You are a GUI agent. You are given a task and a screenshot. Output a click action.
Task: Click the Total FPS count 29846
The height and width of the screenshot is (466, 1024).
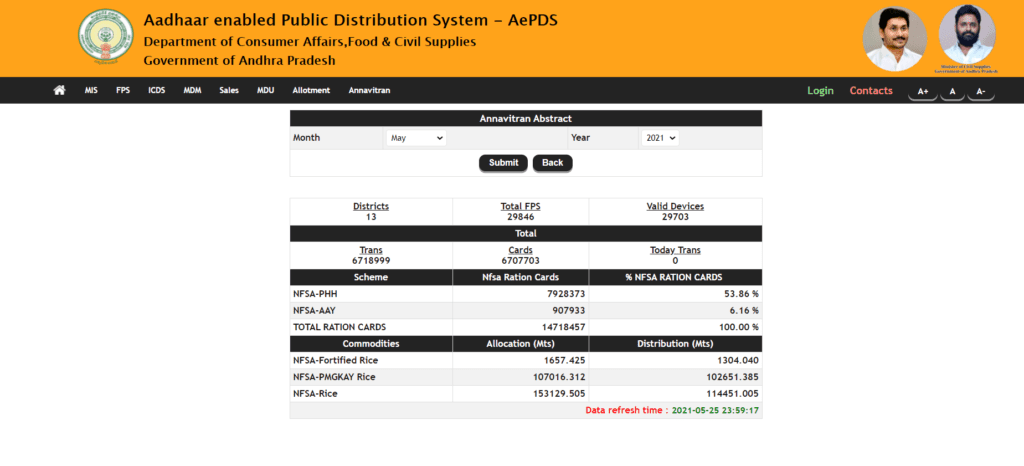pyautogui.click(x=520, y=217)
